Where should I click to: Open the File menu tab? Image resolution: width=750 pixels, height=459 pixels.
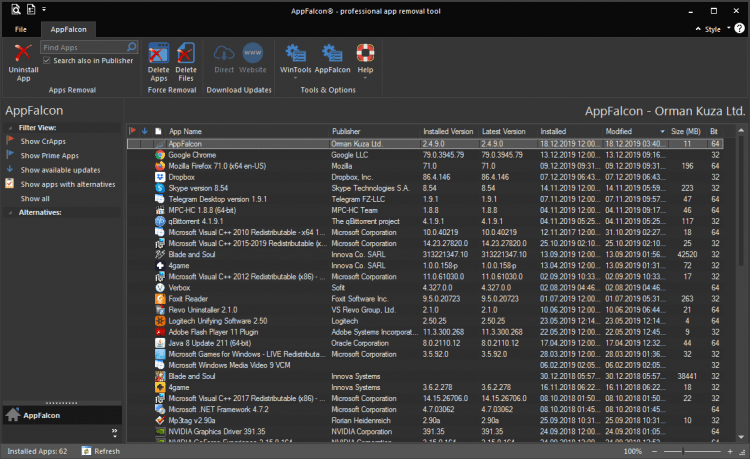21,30
